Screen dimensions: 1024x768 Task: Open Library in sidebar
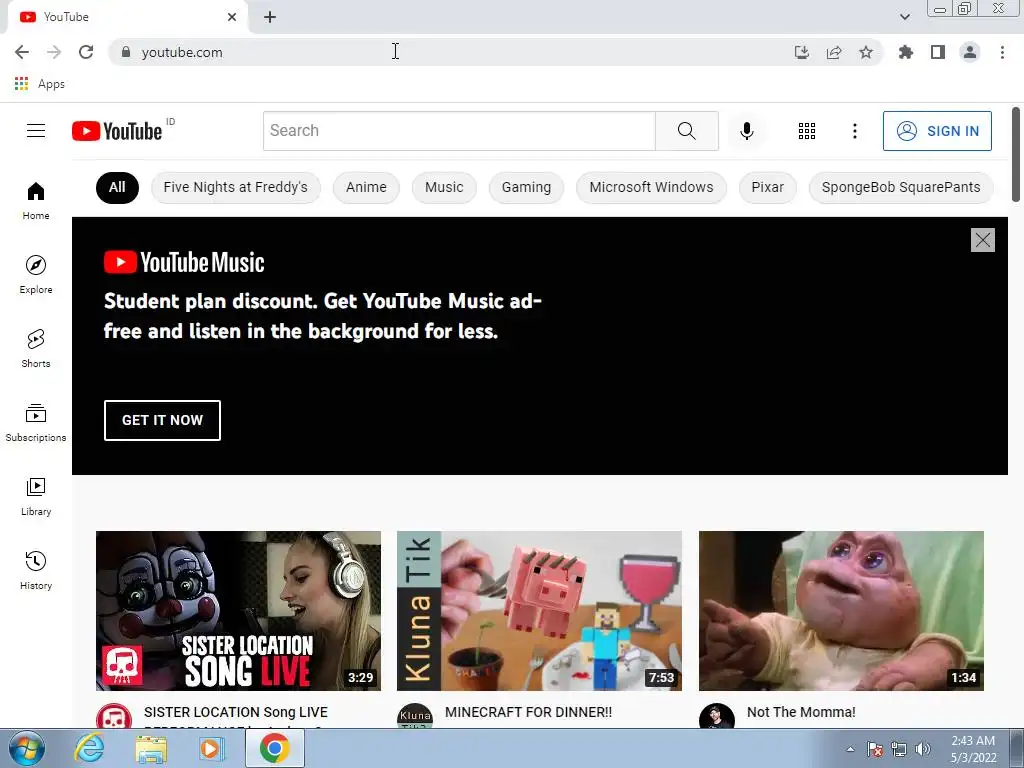pos(36,496)
